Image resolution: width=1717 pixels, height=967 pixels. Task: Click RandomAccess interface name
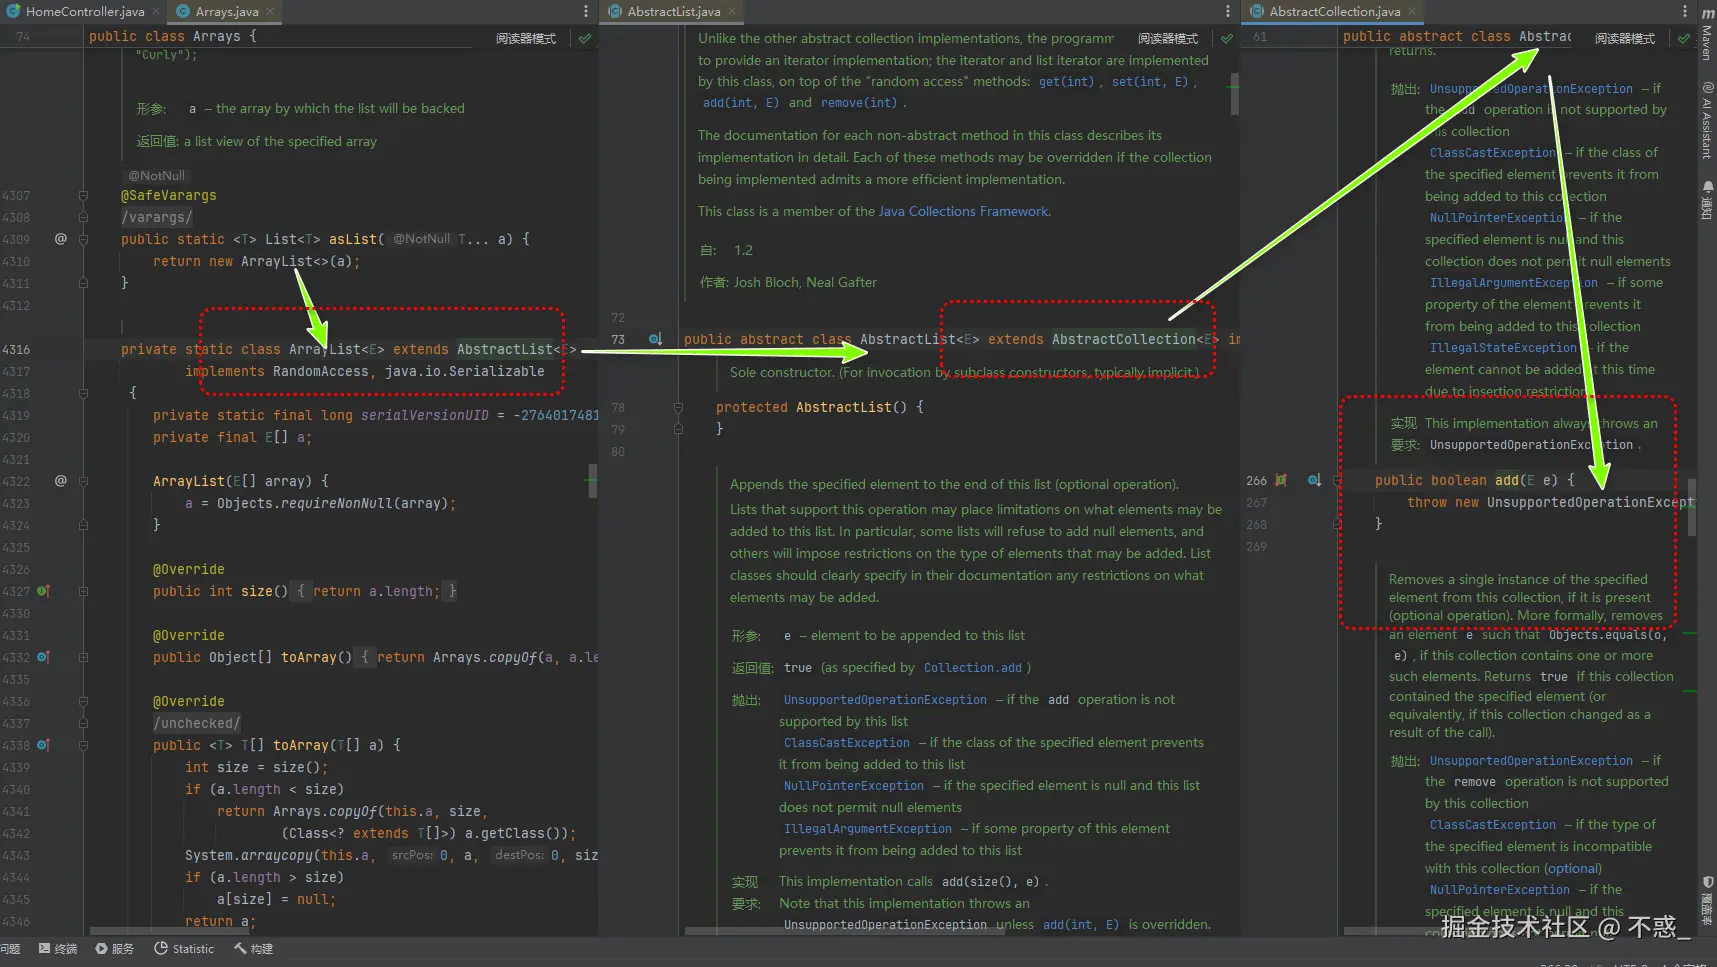[321, 371]
